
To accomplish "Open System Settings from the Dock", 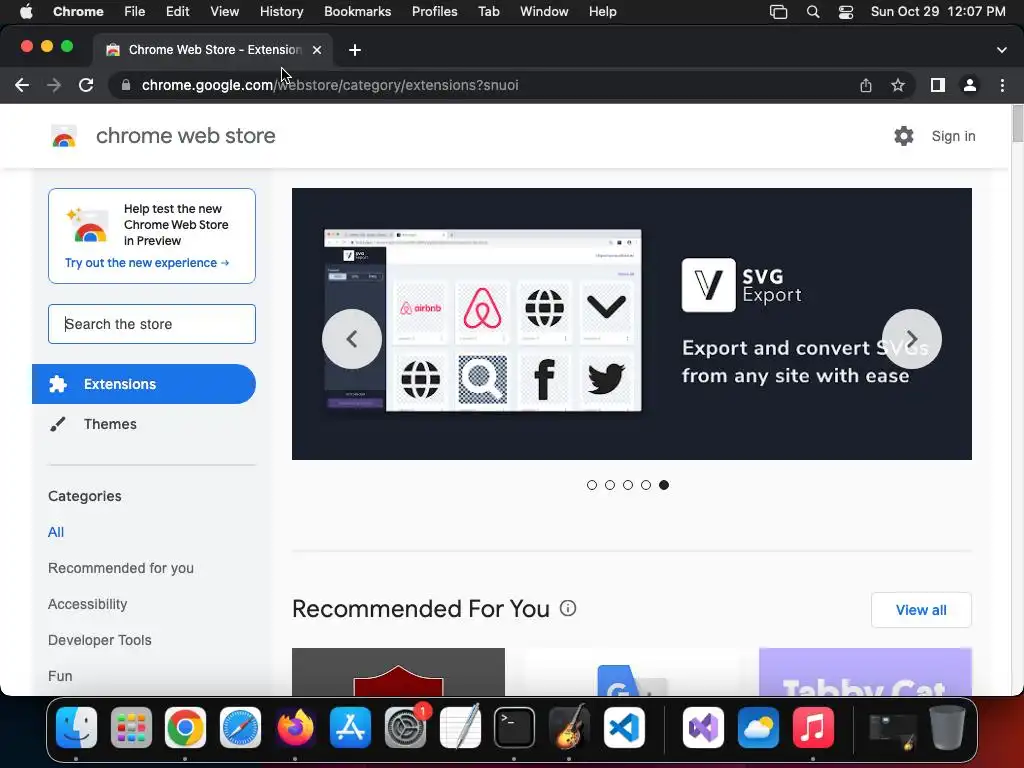I will coord(405,728).
